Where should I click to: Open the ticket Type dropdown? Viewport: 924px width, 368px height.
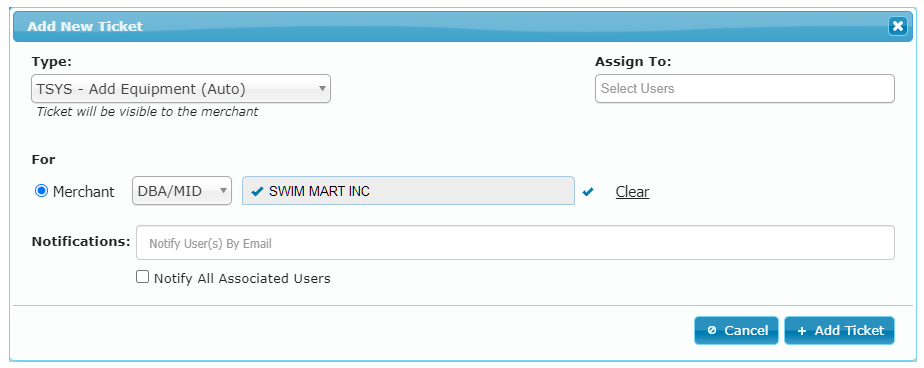(181, 89)
